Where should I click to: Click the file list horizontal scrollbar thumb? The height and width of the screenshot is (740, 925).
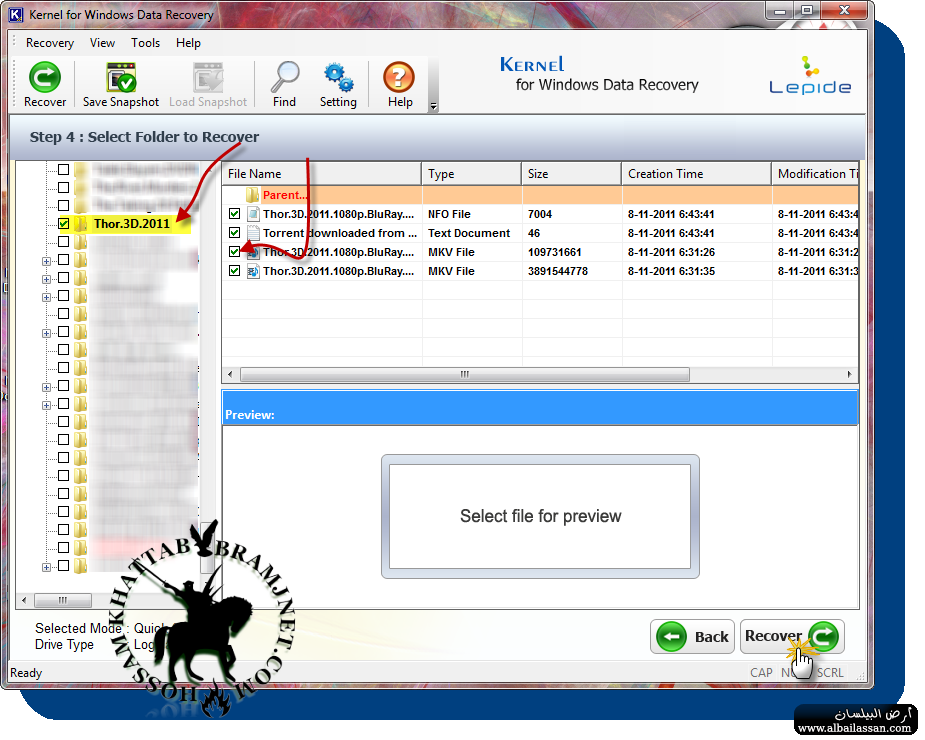point(465,374)
